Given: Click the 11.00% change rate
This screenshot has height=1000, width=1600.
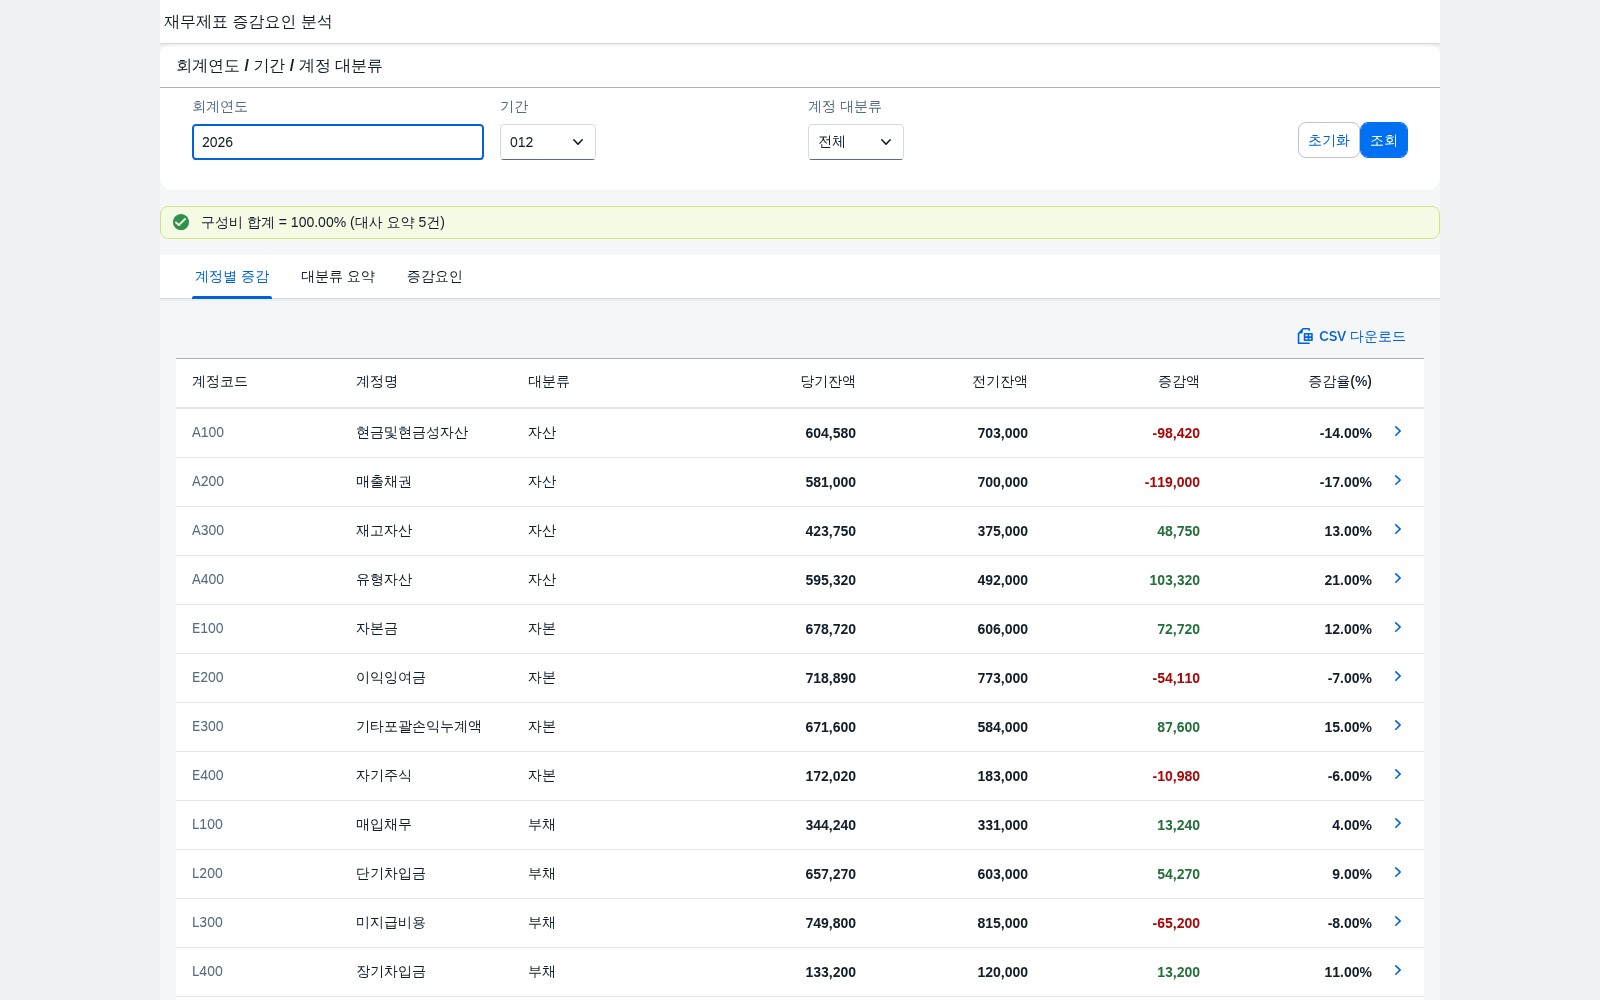Looking at the screenshot, I should click(1348, 972).
